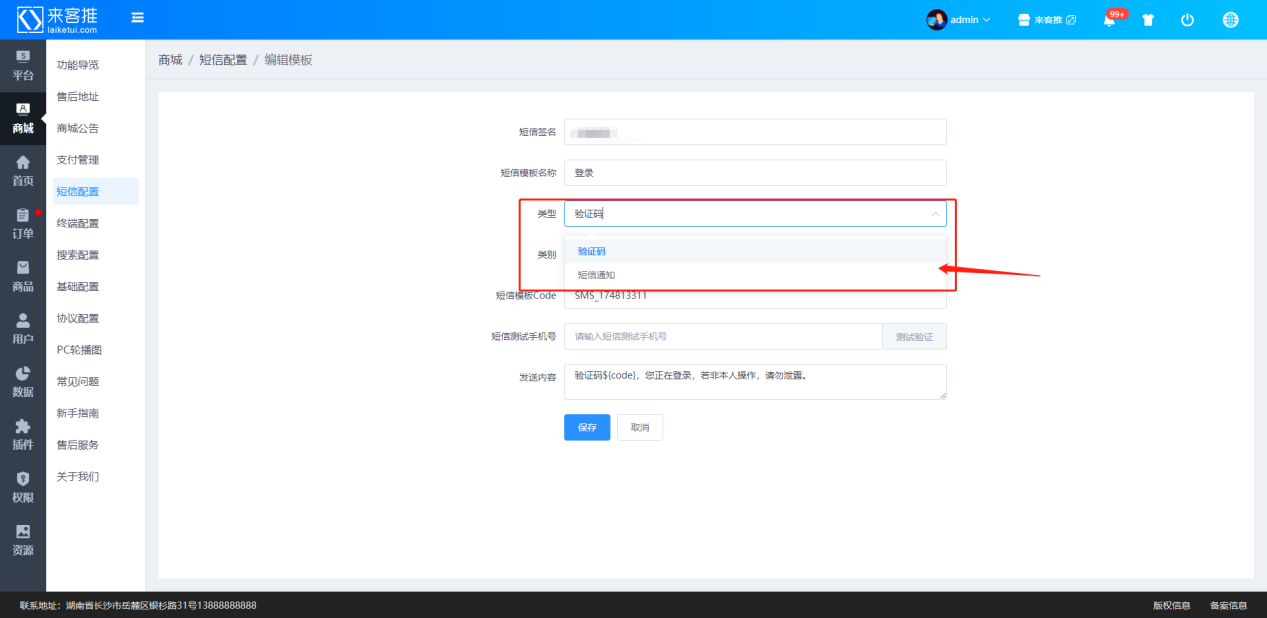This screenshot has height=618, width=1267.
Task: Open the admin avatar picture
Action: (x=936, y=20)
